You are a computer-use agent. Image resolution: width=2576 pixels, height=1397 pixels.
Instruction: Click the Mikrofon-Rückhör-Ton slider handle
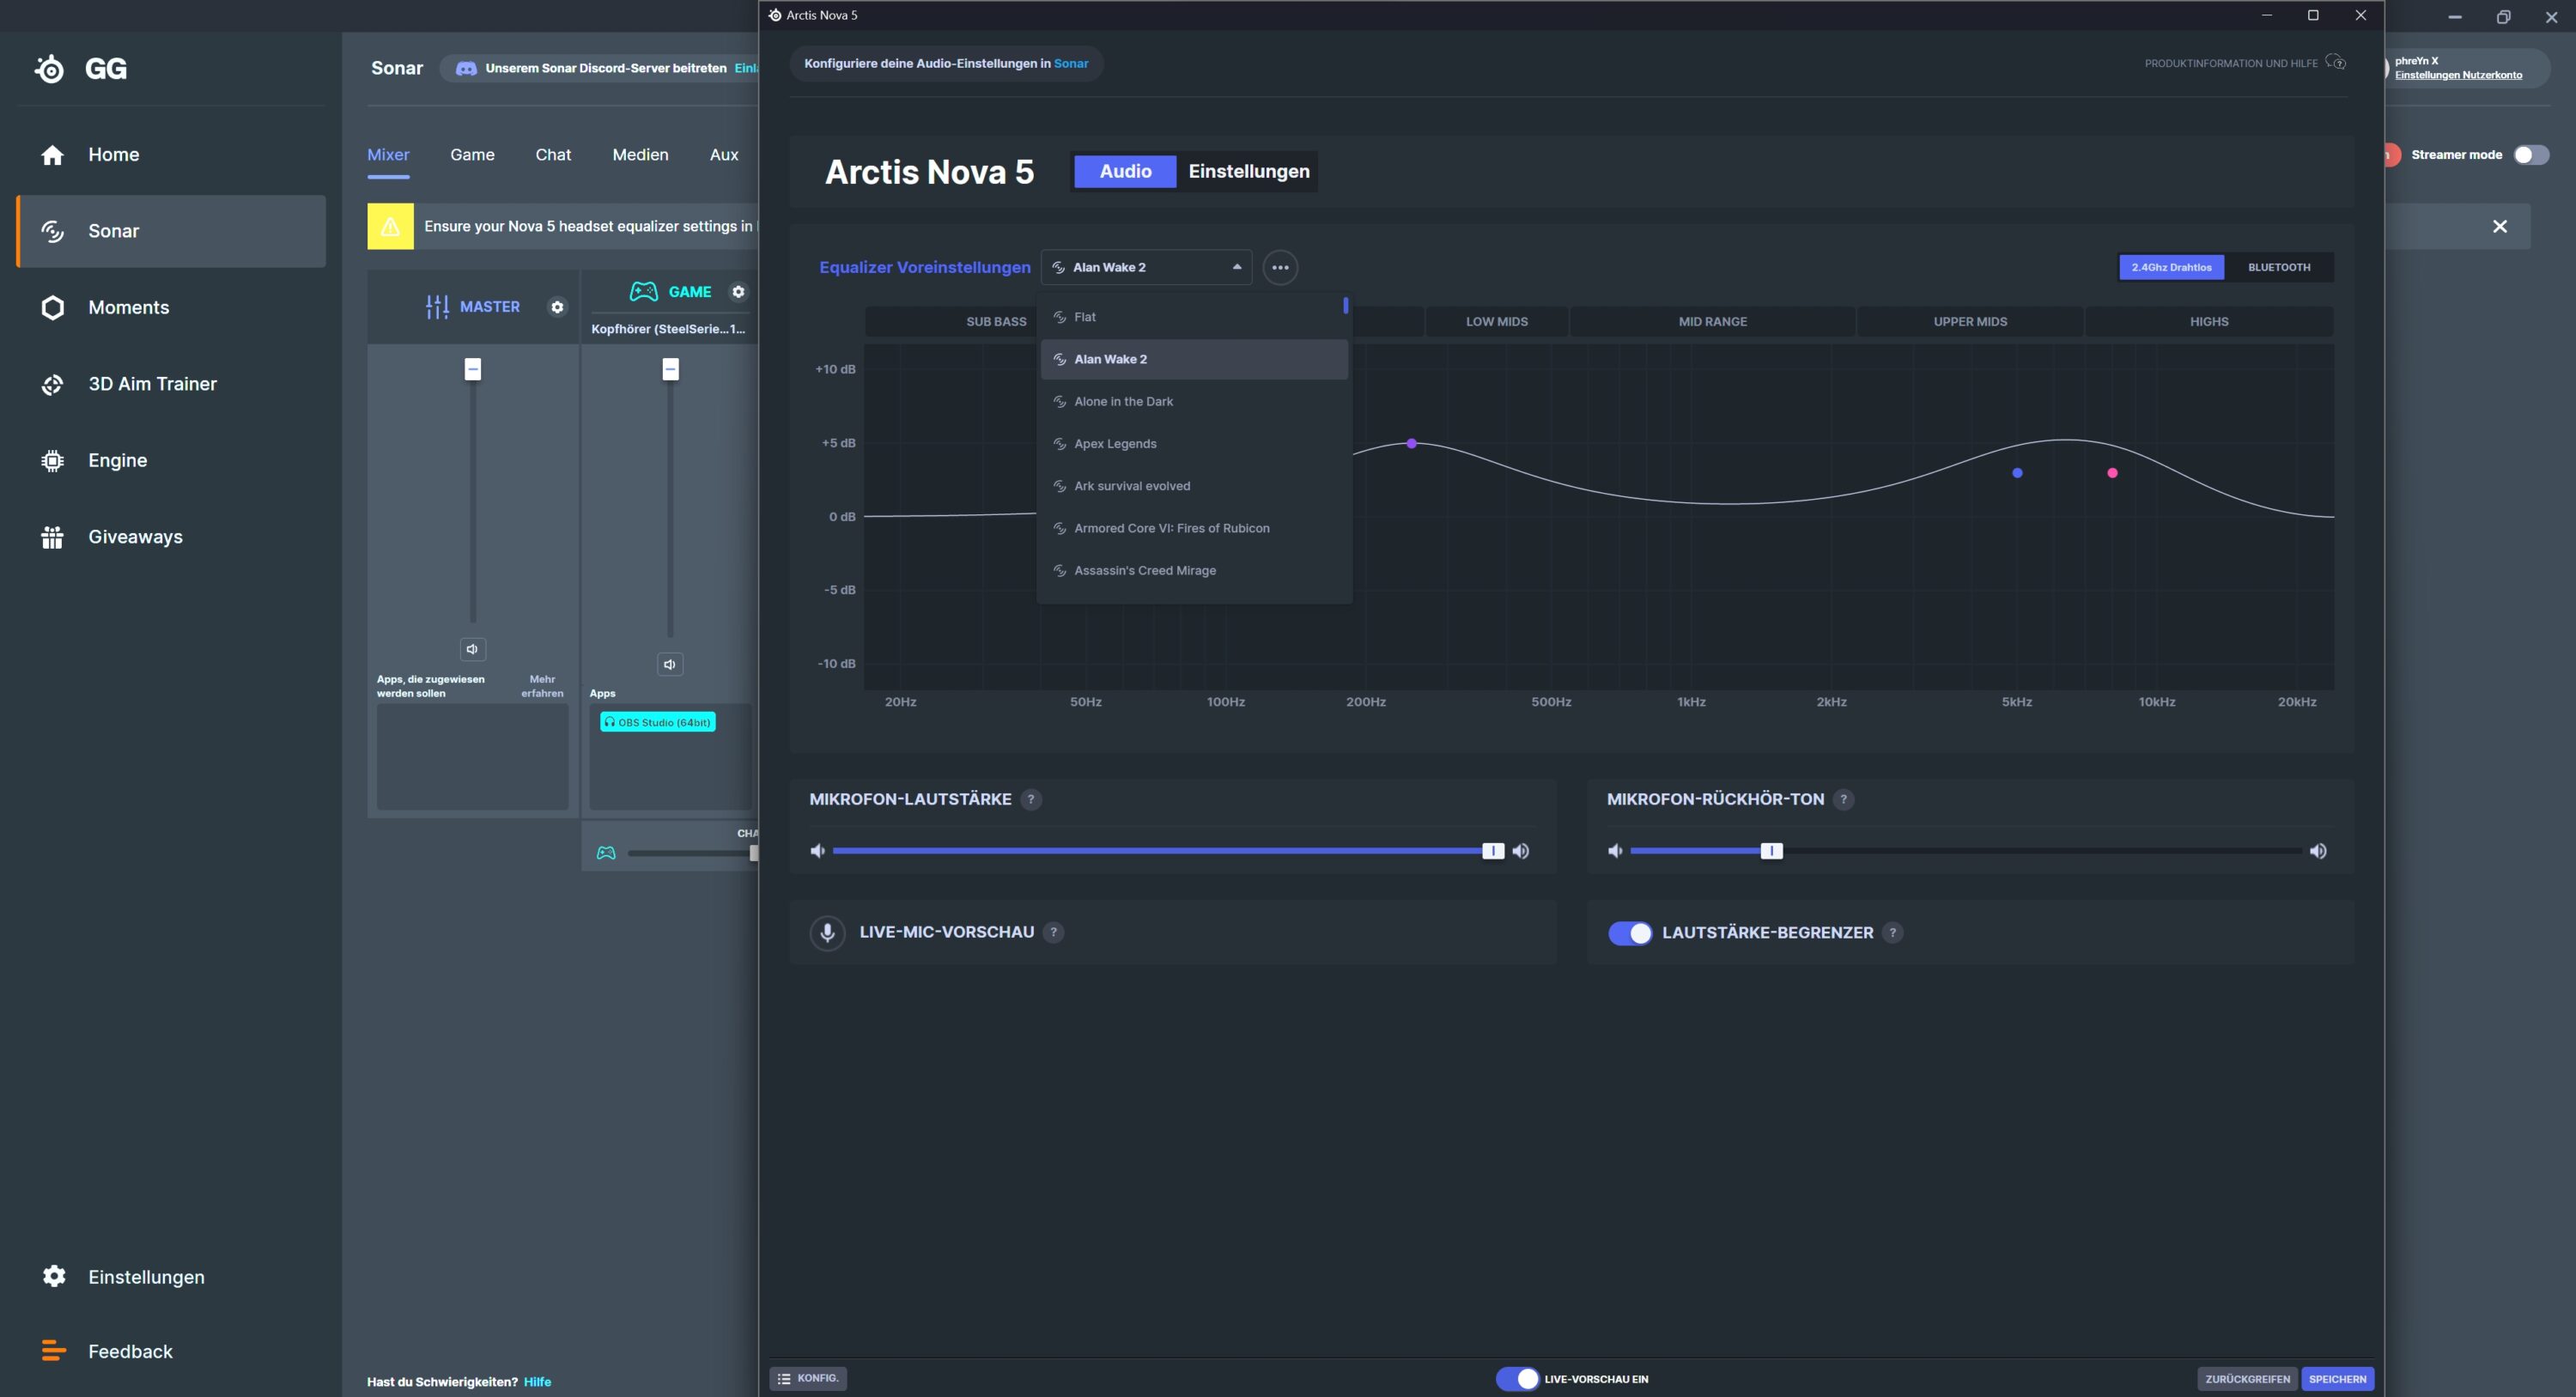click(x=1771, y=851)
